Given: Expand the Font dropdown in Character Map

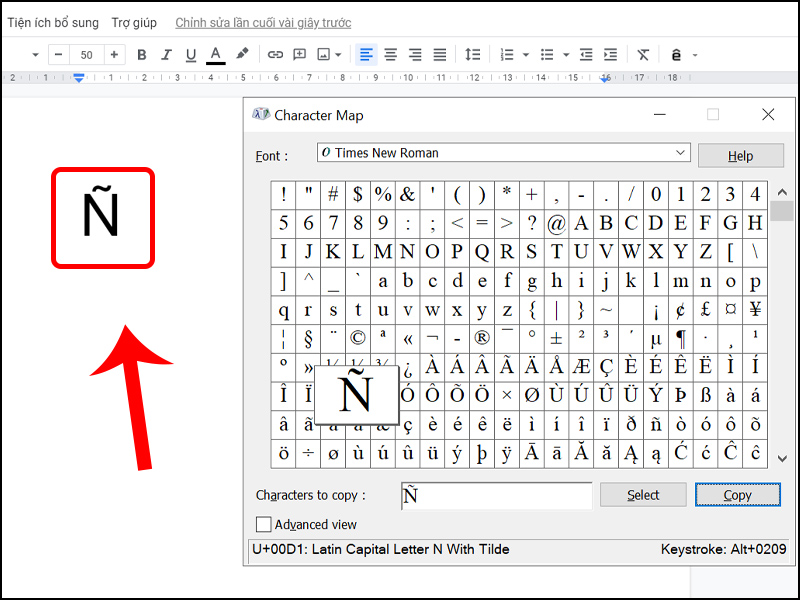Looking at the screenshot, I should click(681, 153).
